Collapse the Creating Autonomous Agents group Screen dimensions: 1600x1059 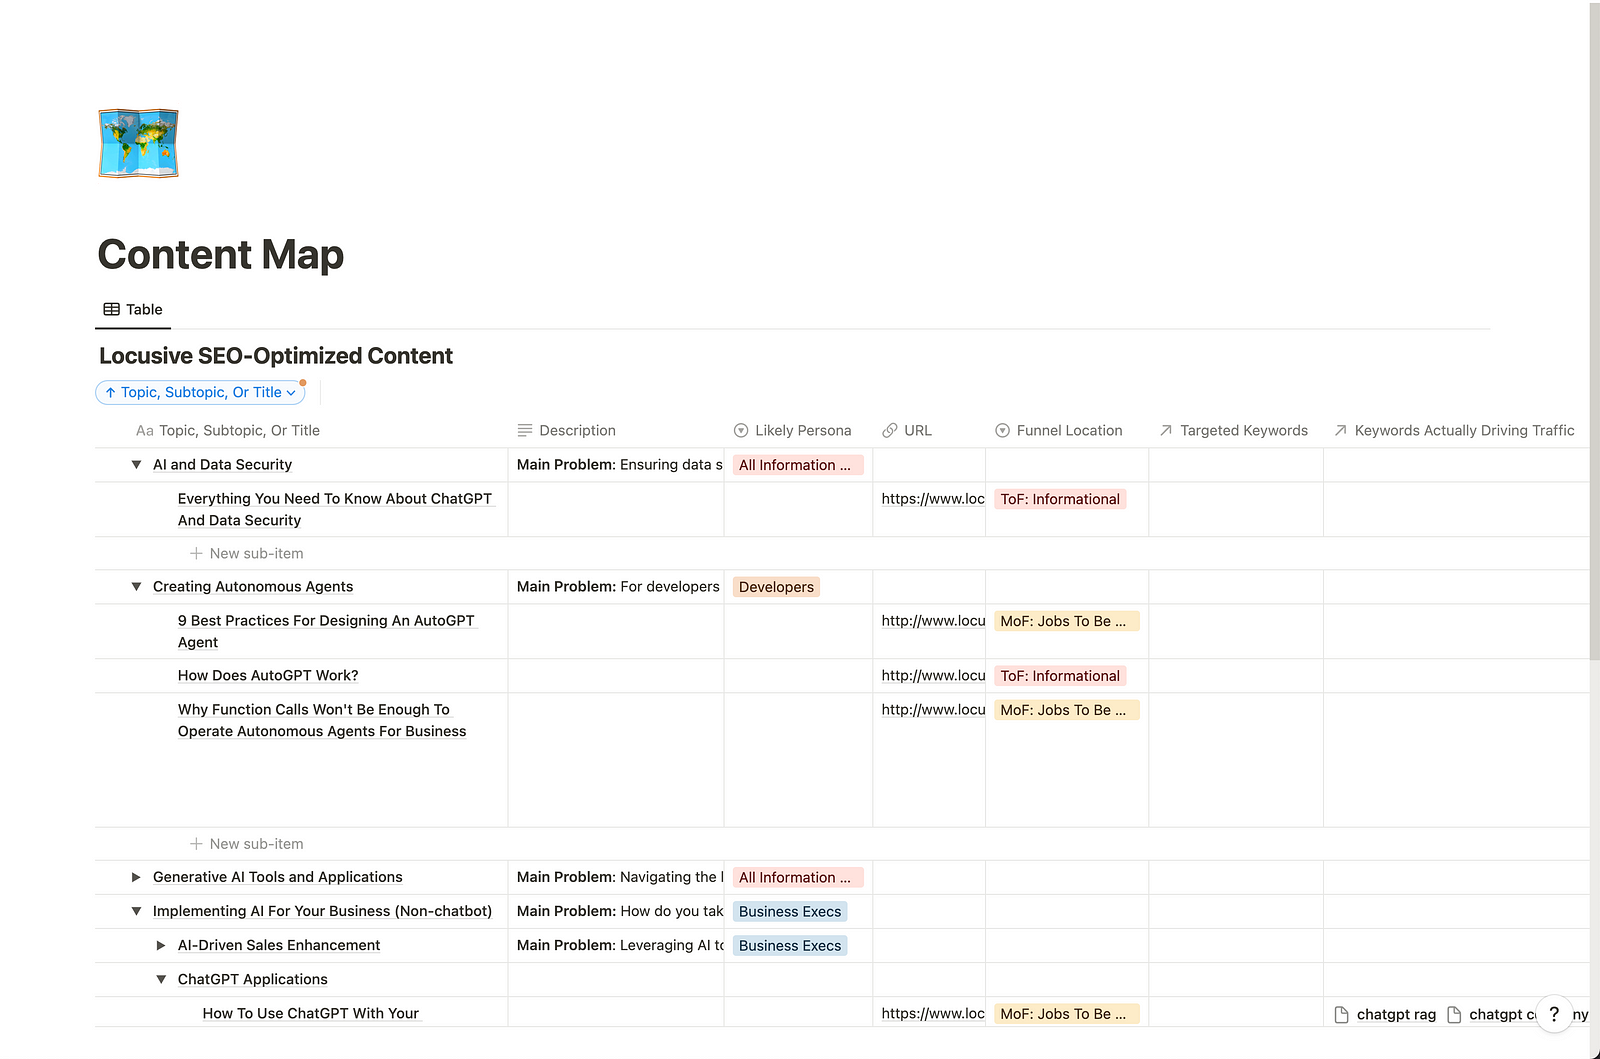pyautogui.click(x=136, y=586)
